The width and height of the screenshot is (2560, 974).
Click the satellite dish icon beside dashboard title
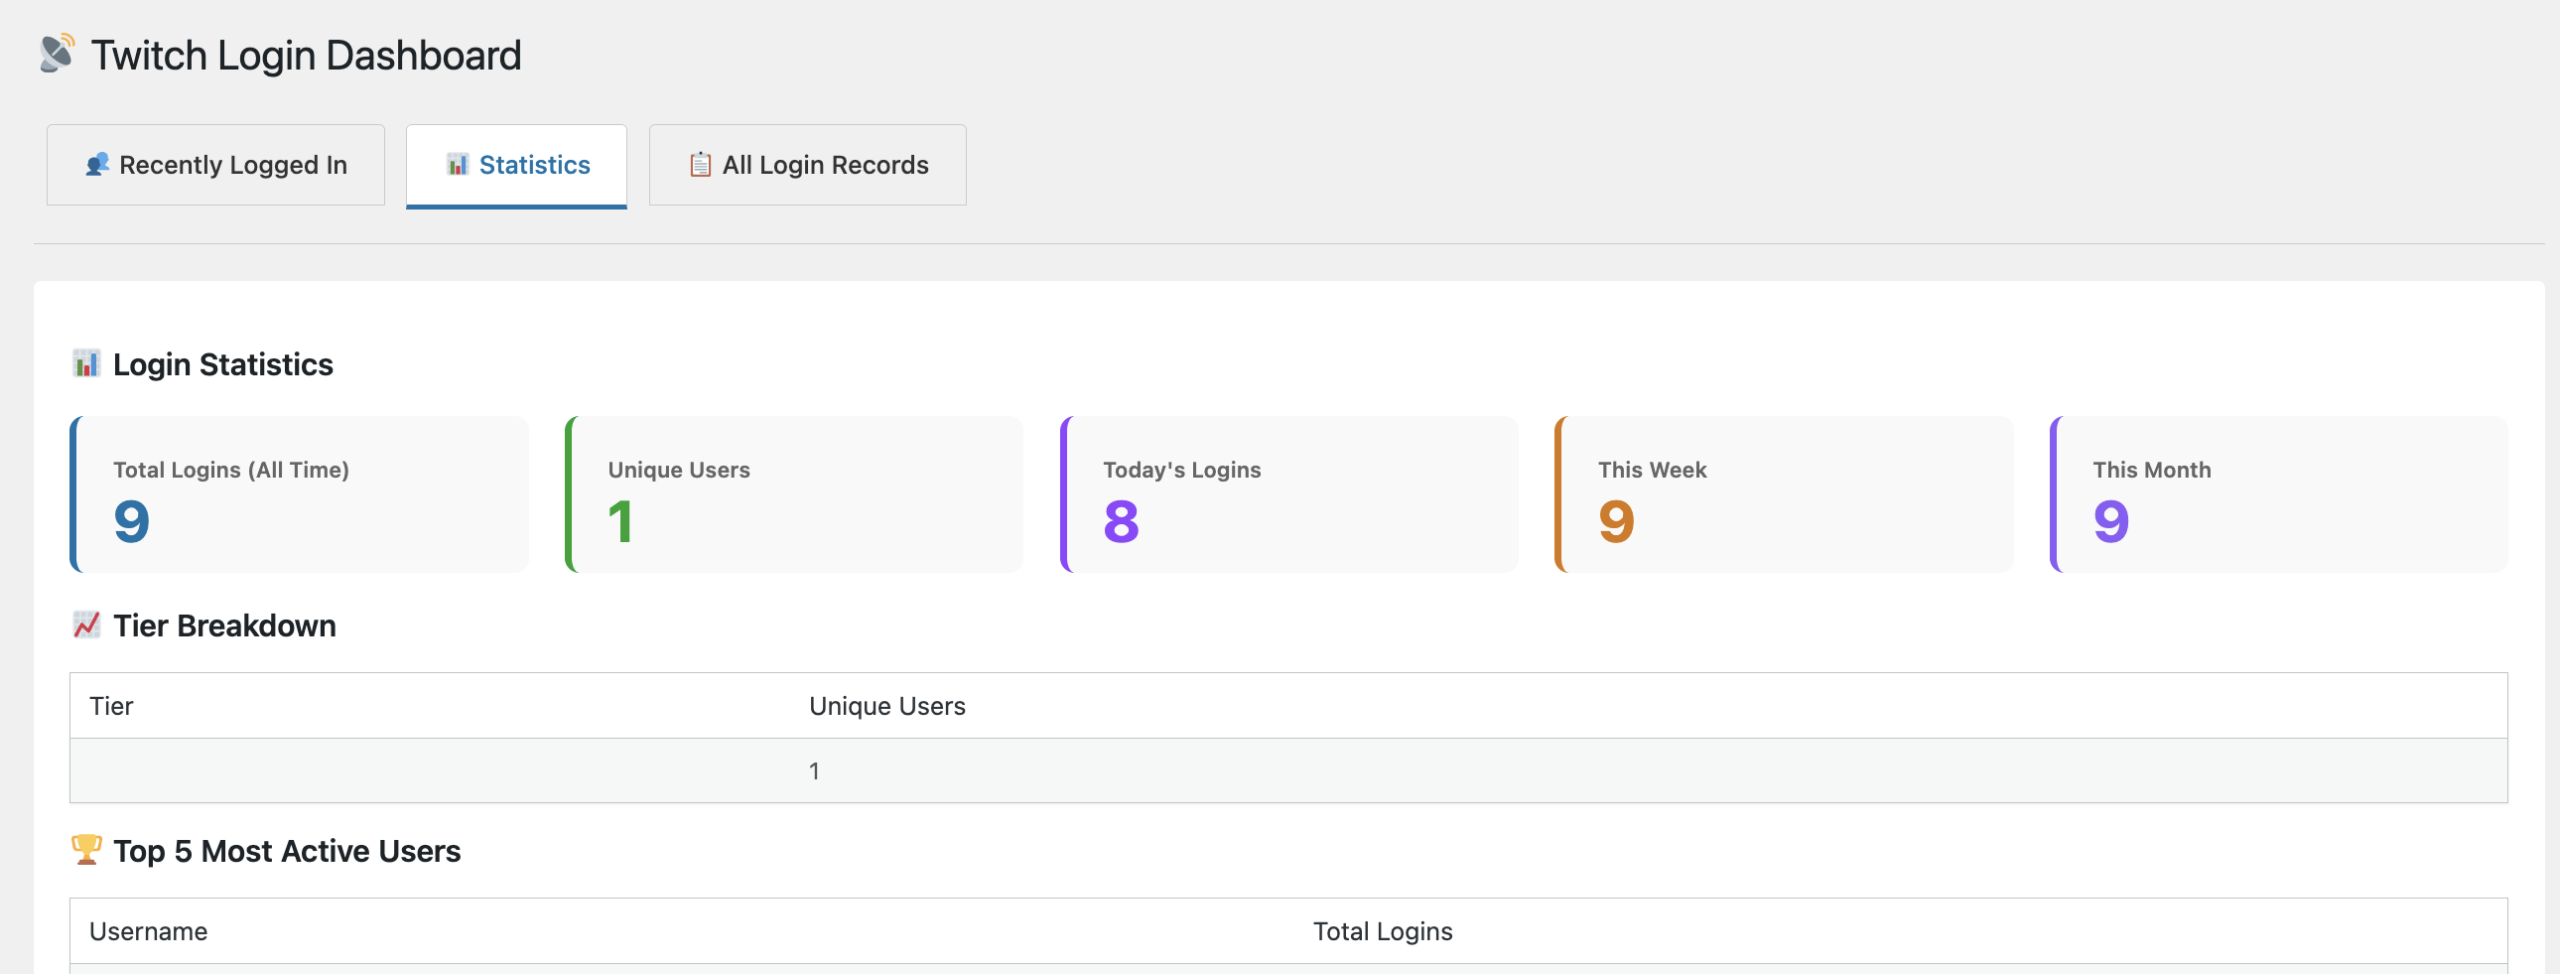(x=57, y=54)
